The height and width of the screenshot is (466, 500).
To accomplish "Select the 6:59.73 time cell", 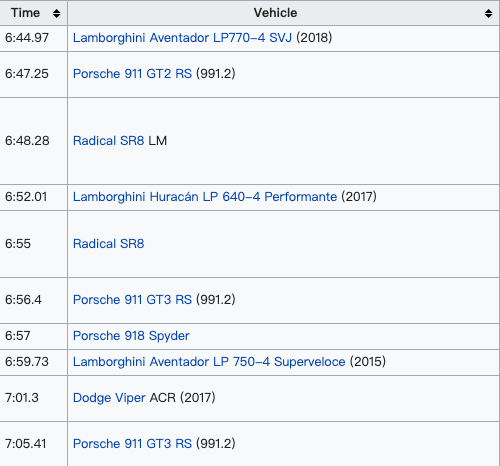I will 33,362.
